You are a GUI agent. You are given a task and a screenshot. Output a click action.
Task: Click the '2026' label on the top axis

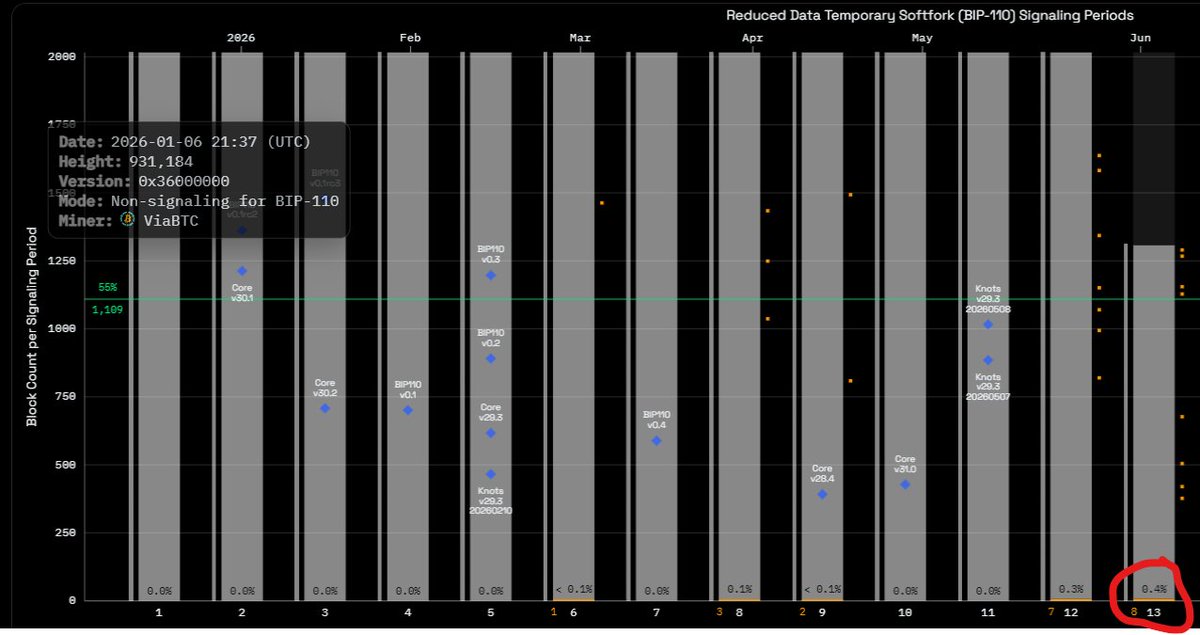(241, 38)
